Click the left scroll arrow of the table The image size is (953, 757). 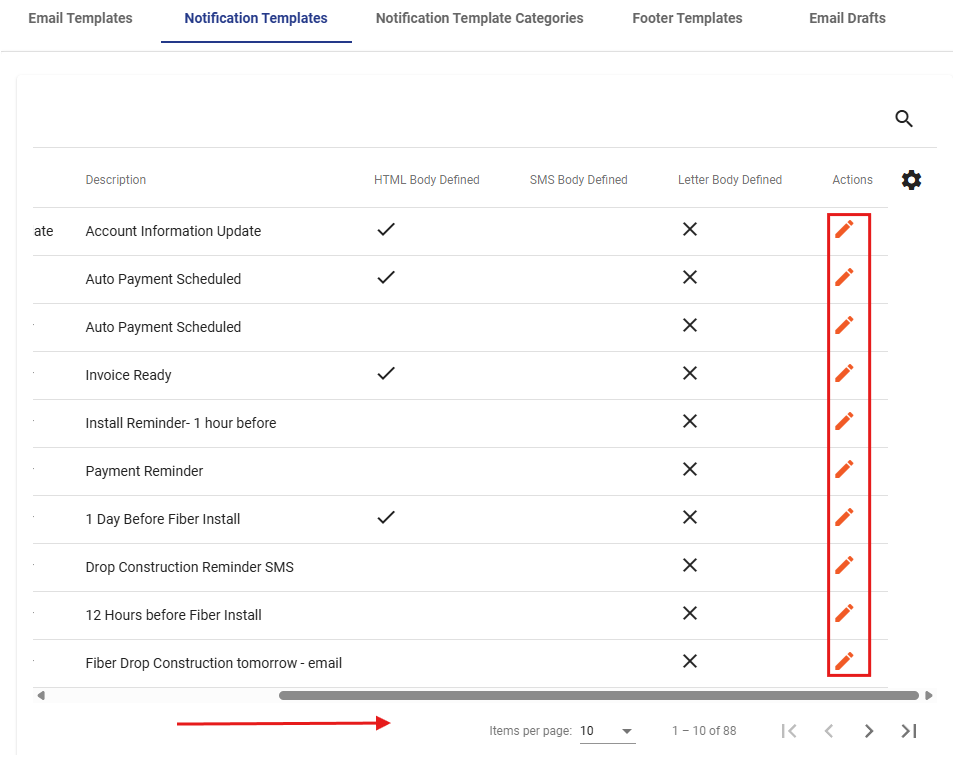41,695
